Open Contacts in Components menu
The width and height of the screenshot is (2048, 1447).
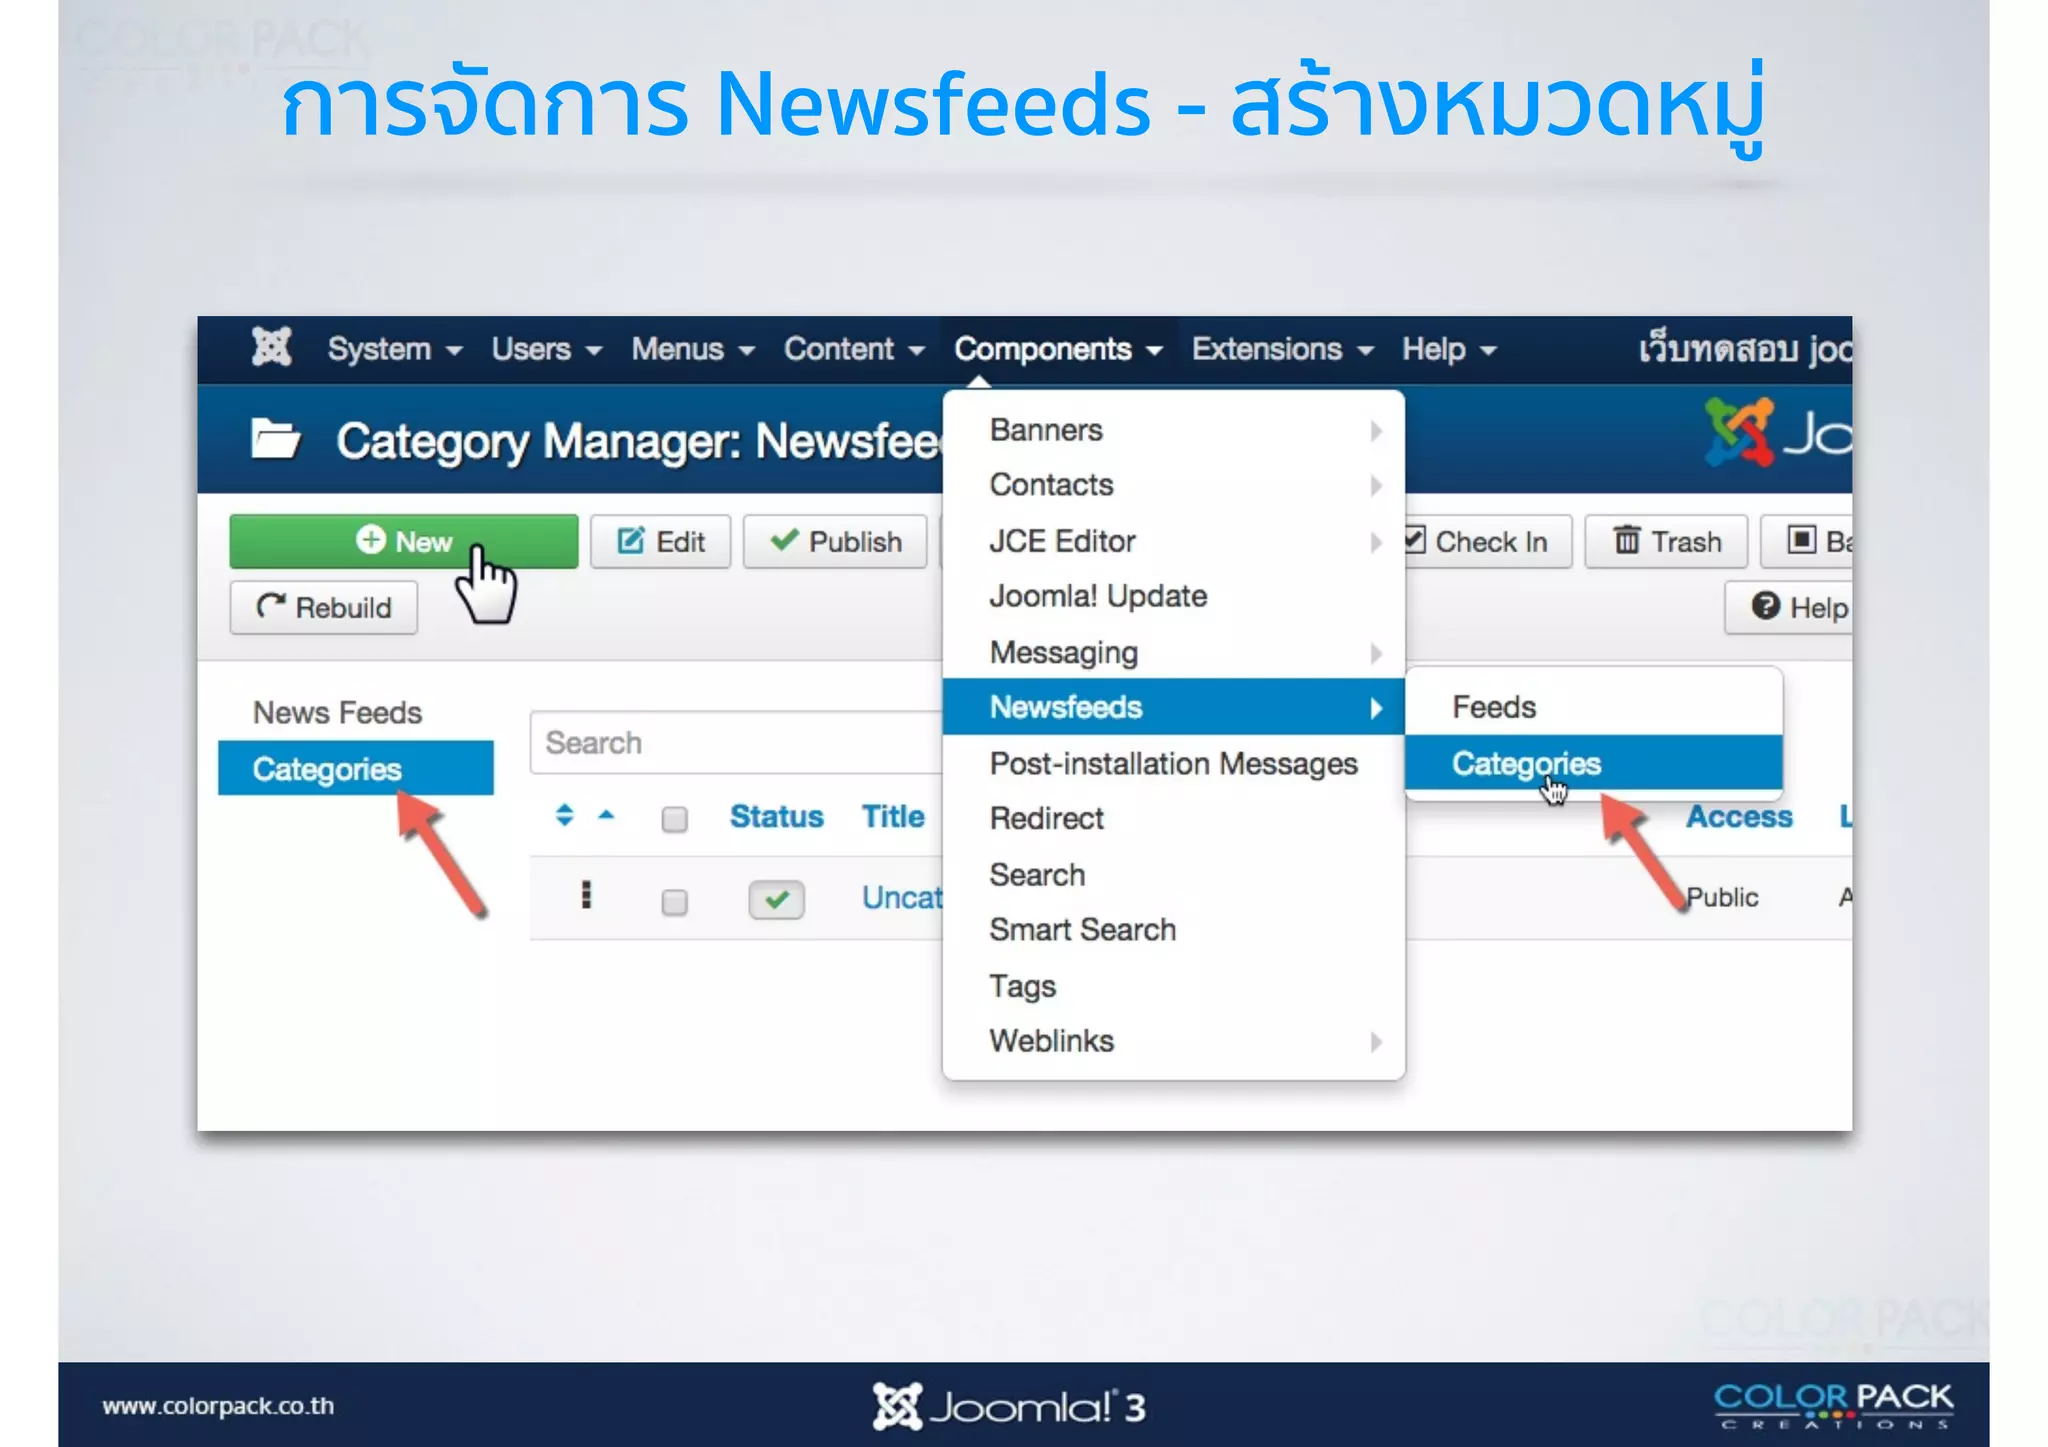(x=1174, y=484)
